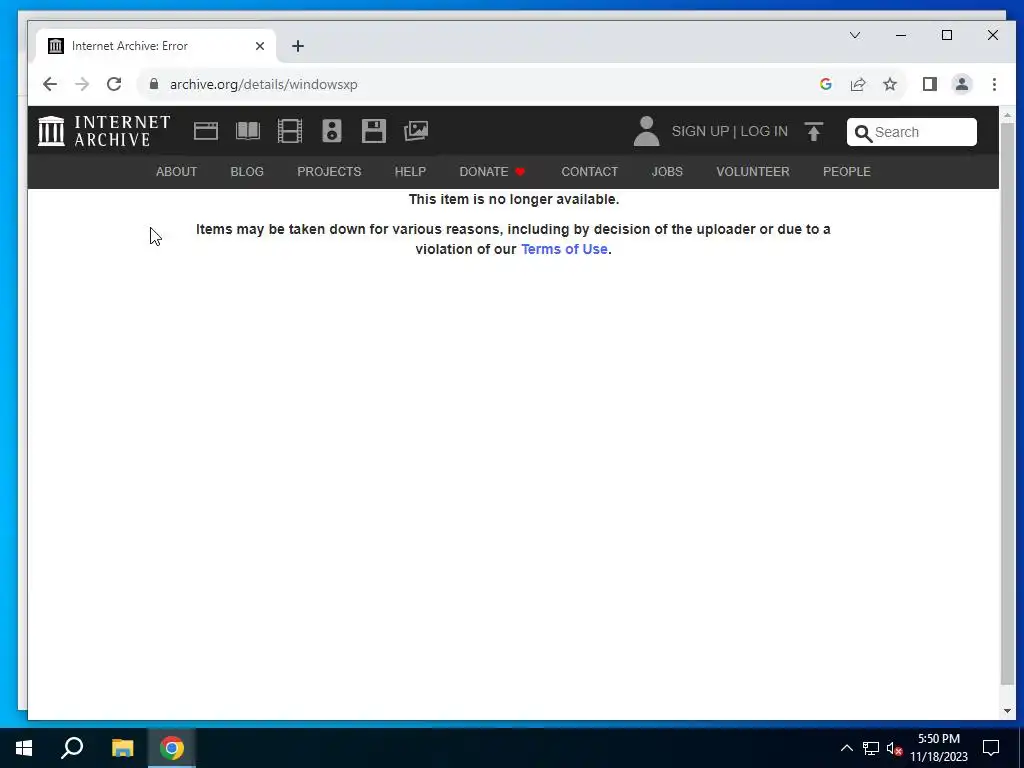
Task: Click the user avatar icon
Action: tap(646, 131)
